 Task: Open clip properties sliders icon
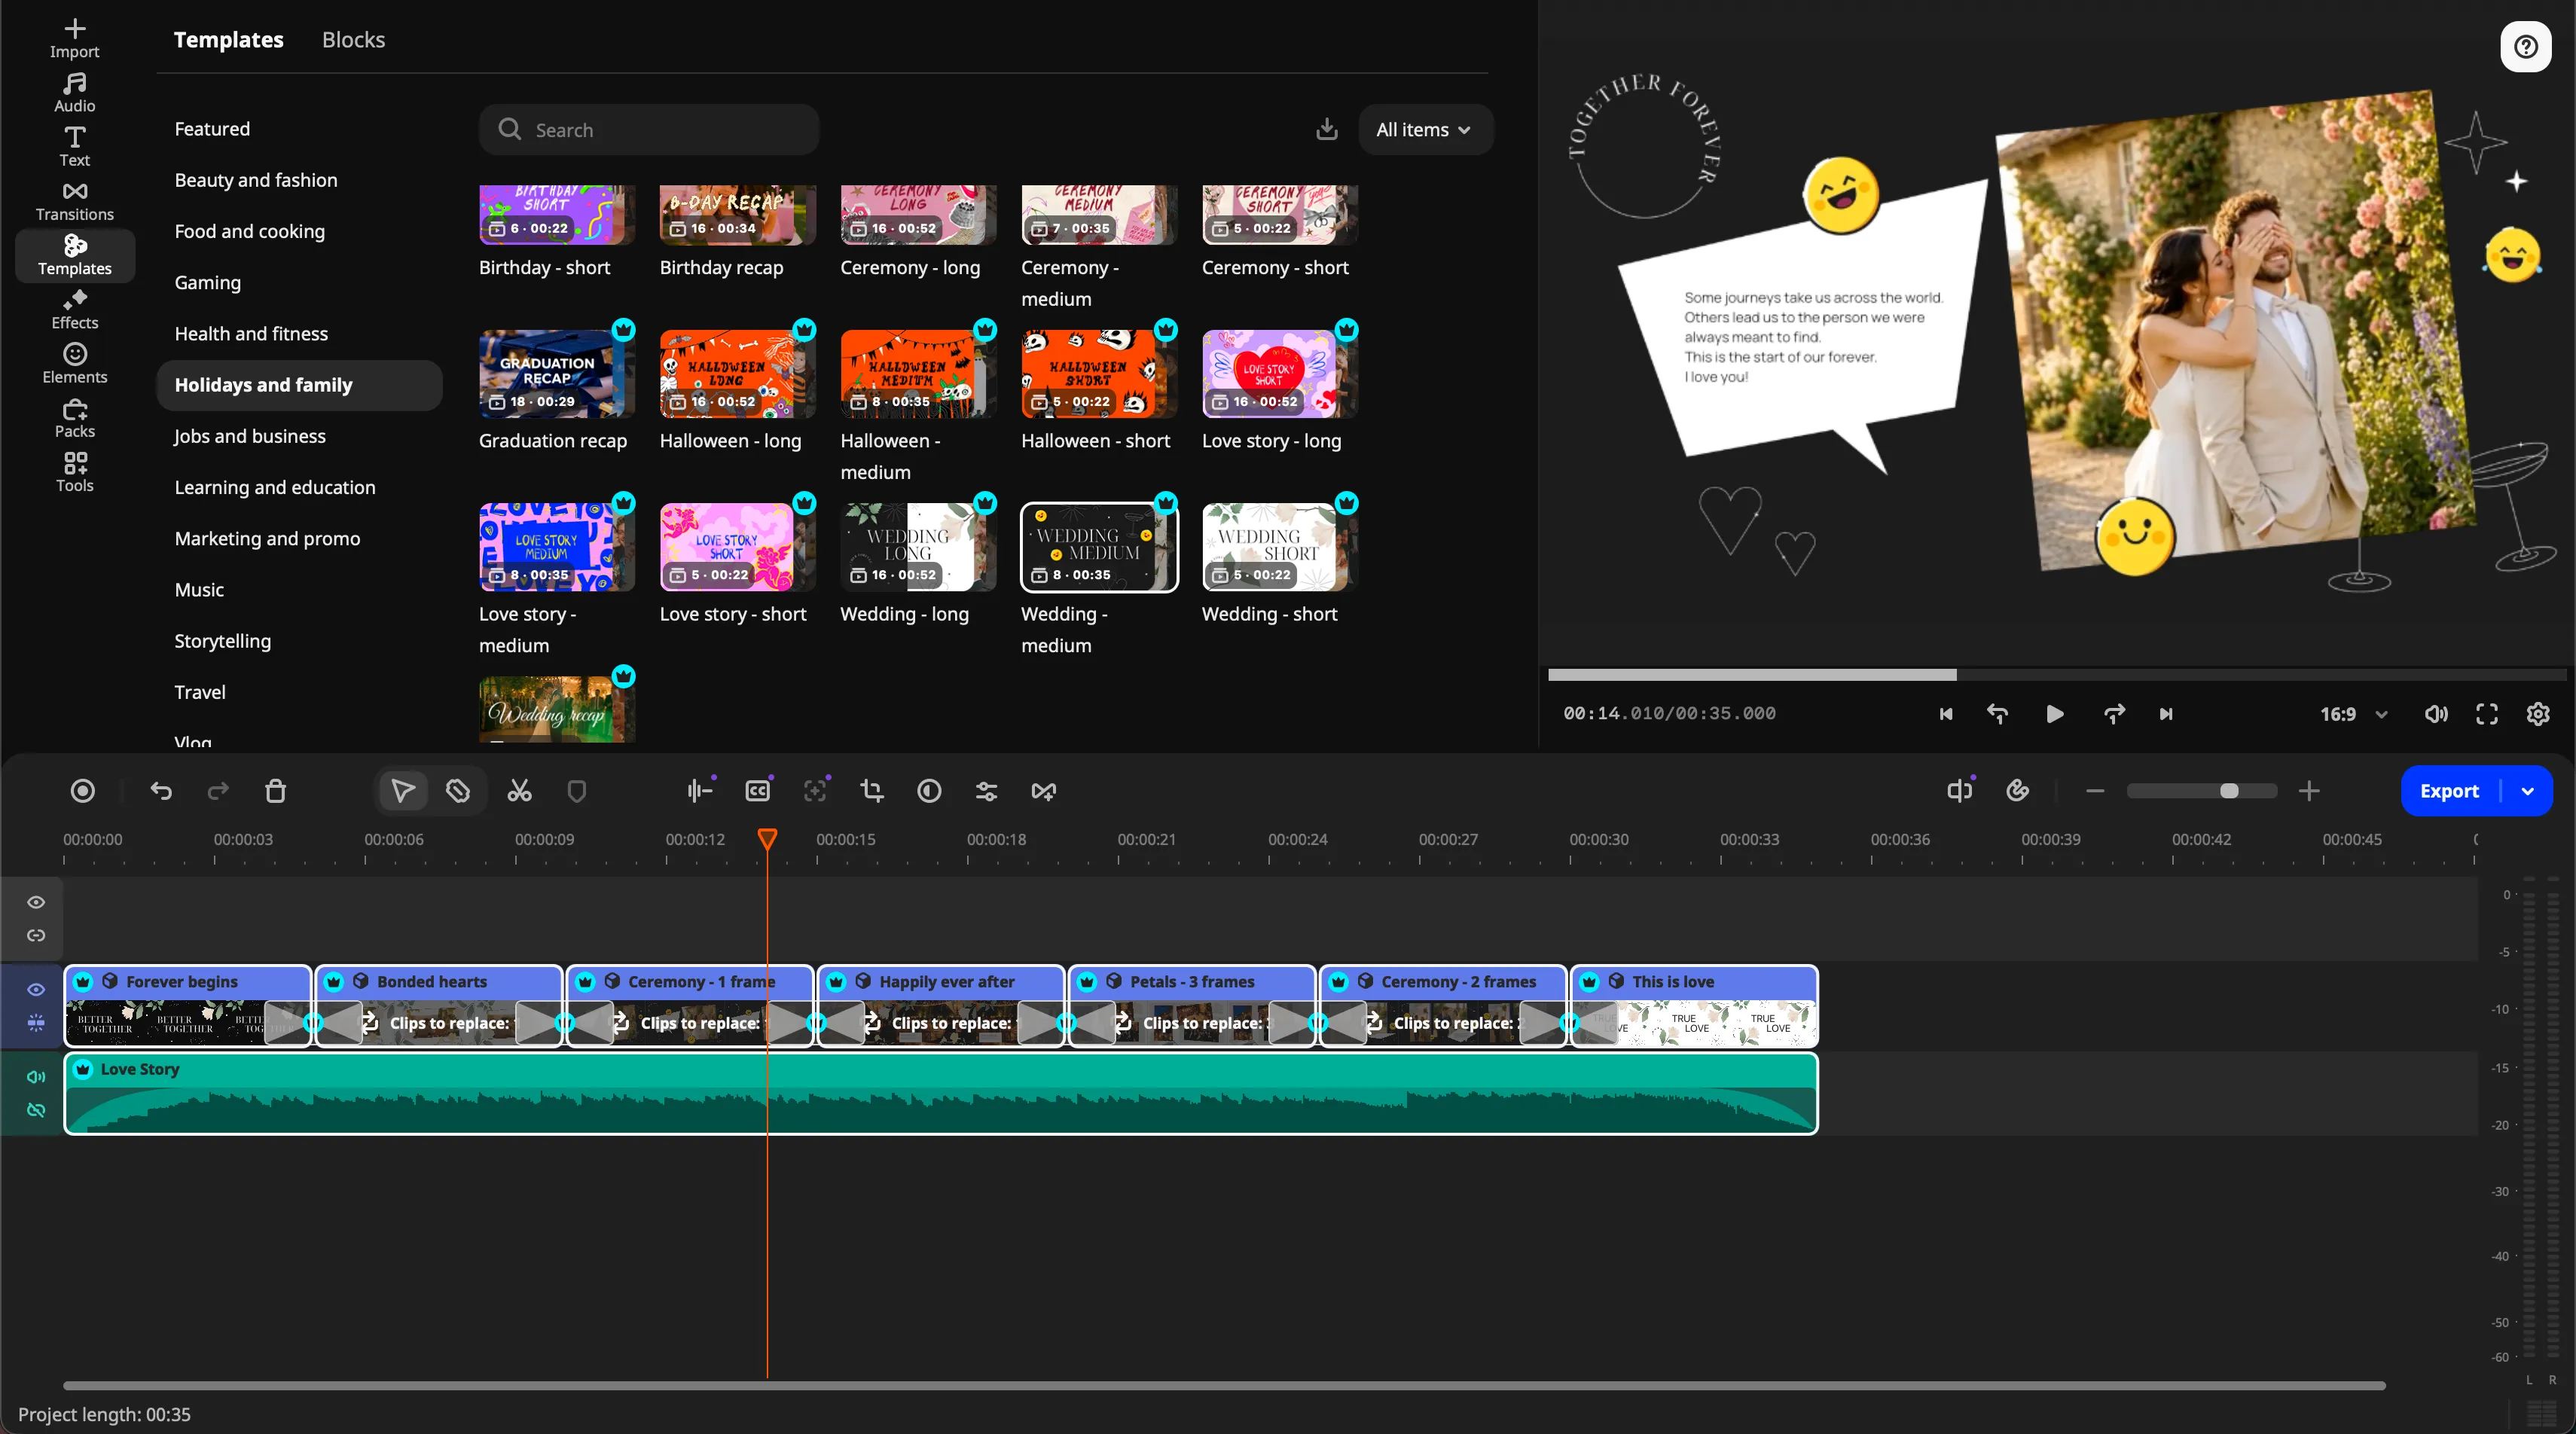(x=986, y=791)
